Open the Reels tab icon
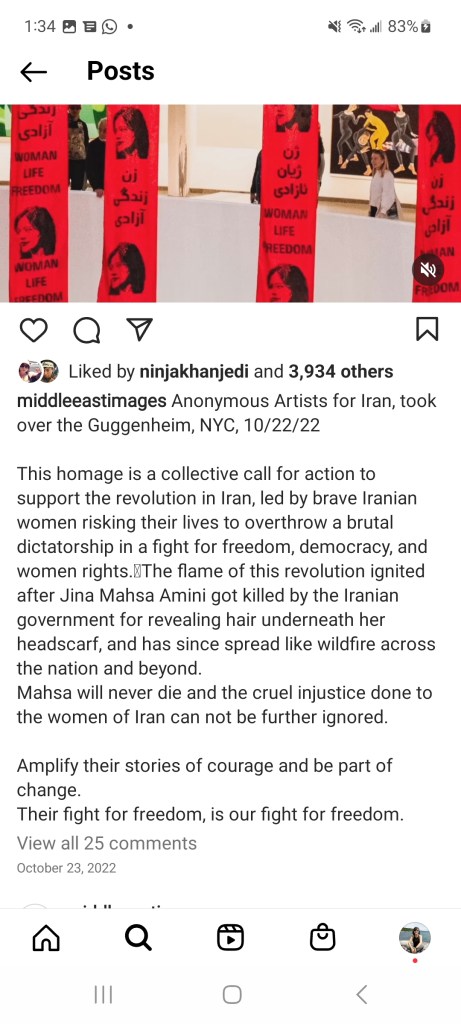Viewport: 461px width, 1024px height. coord(230,938)
